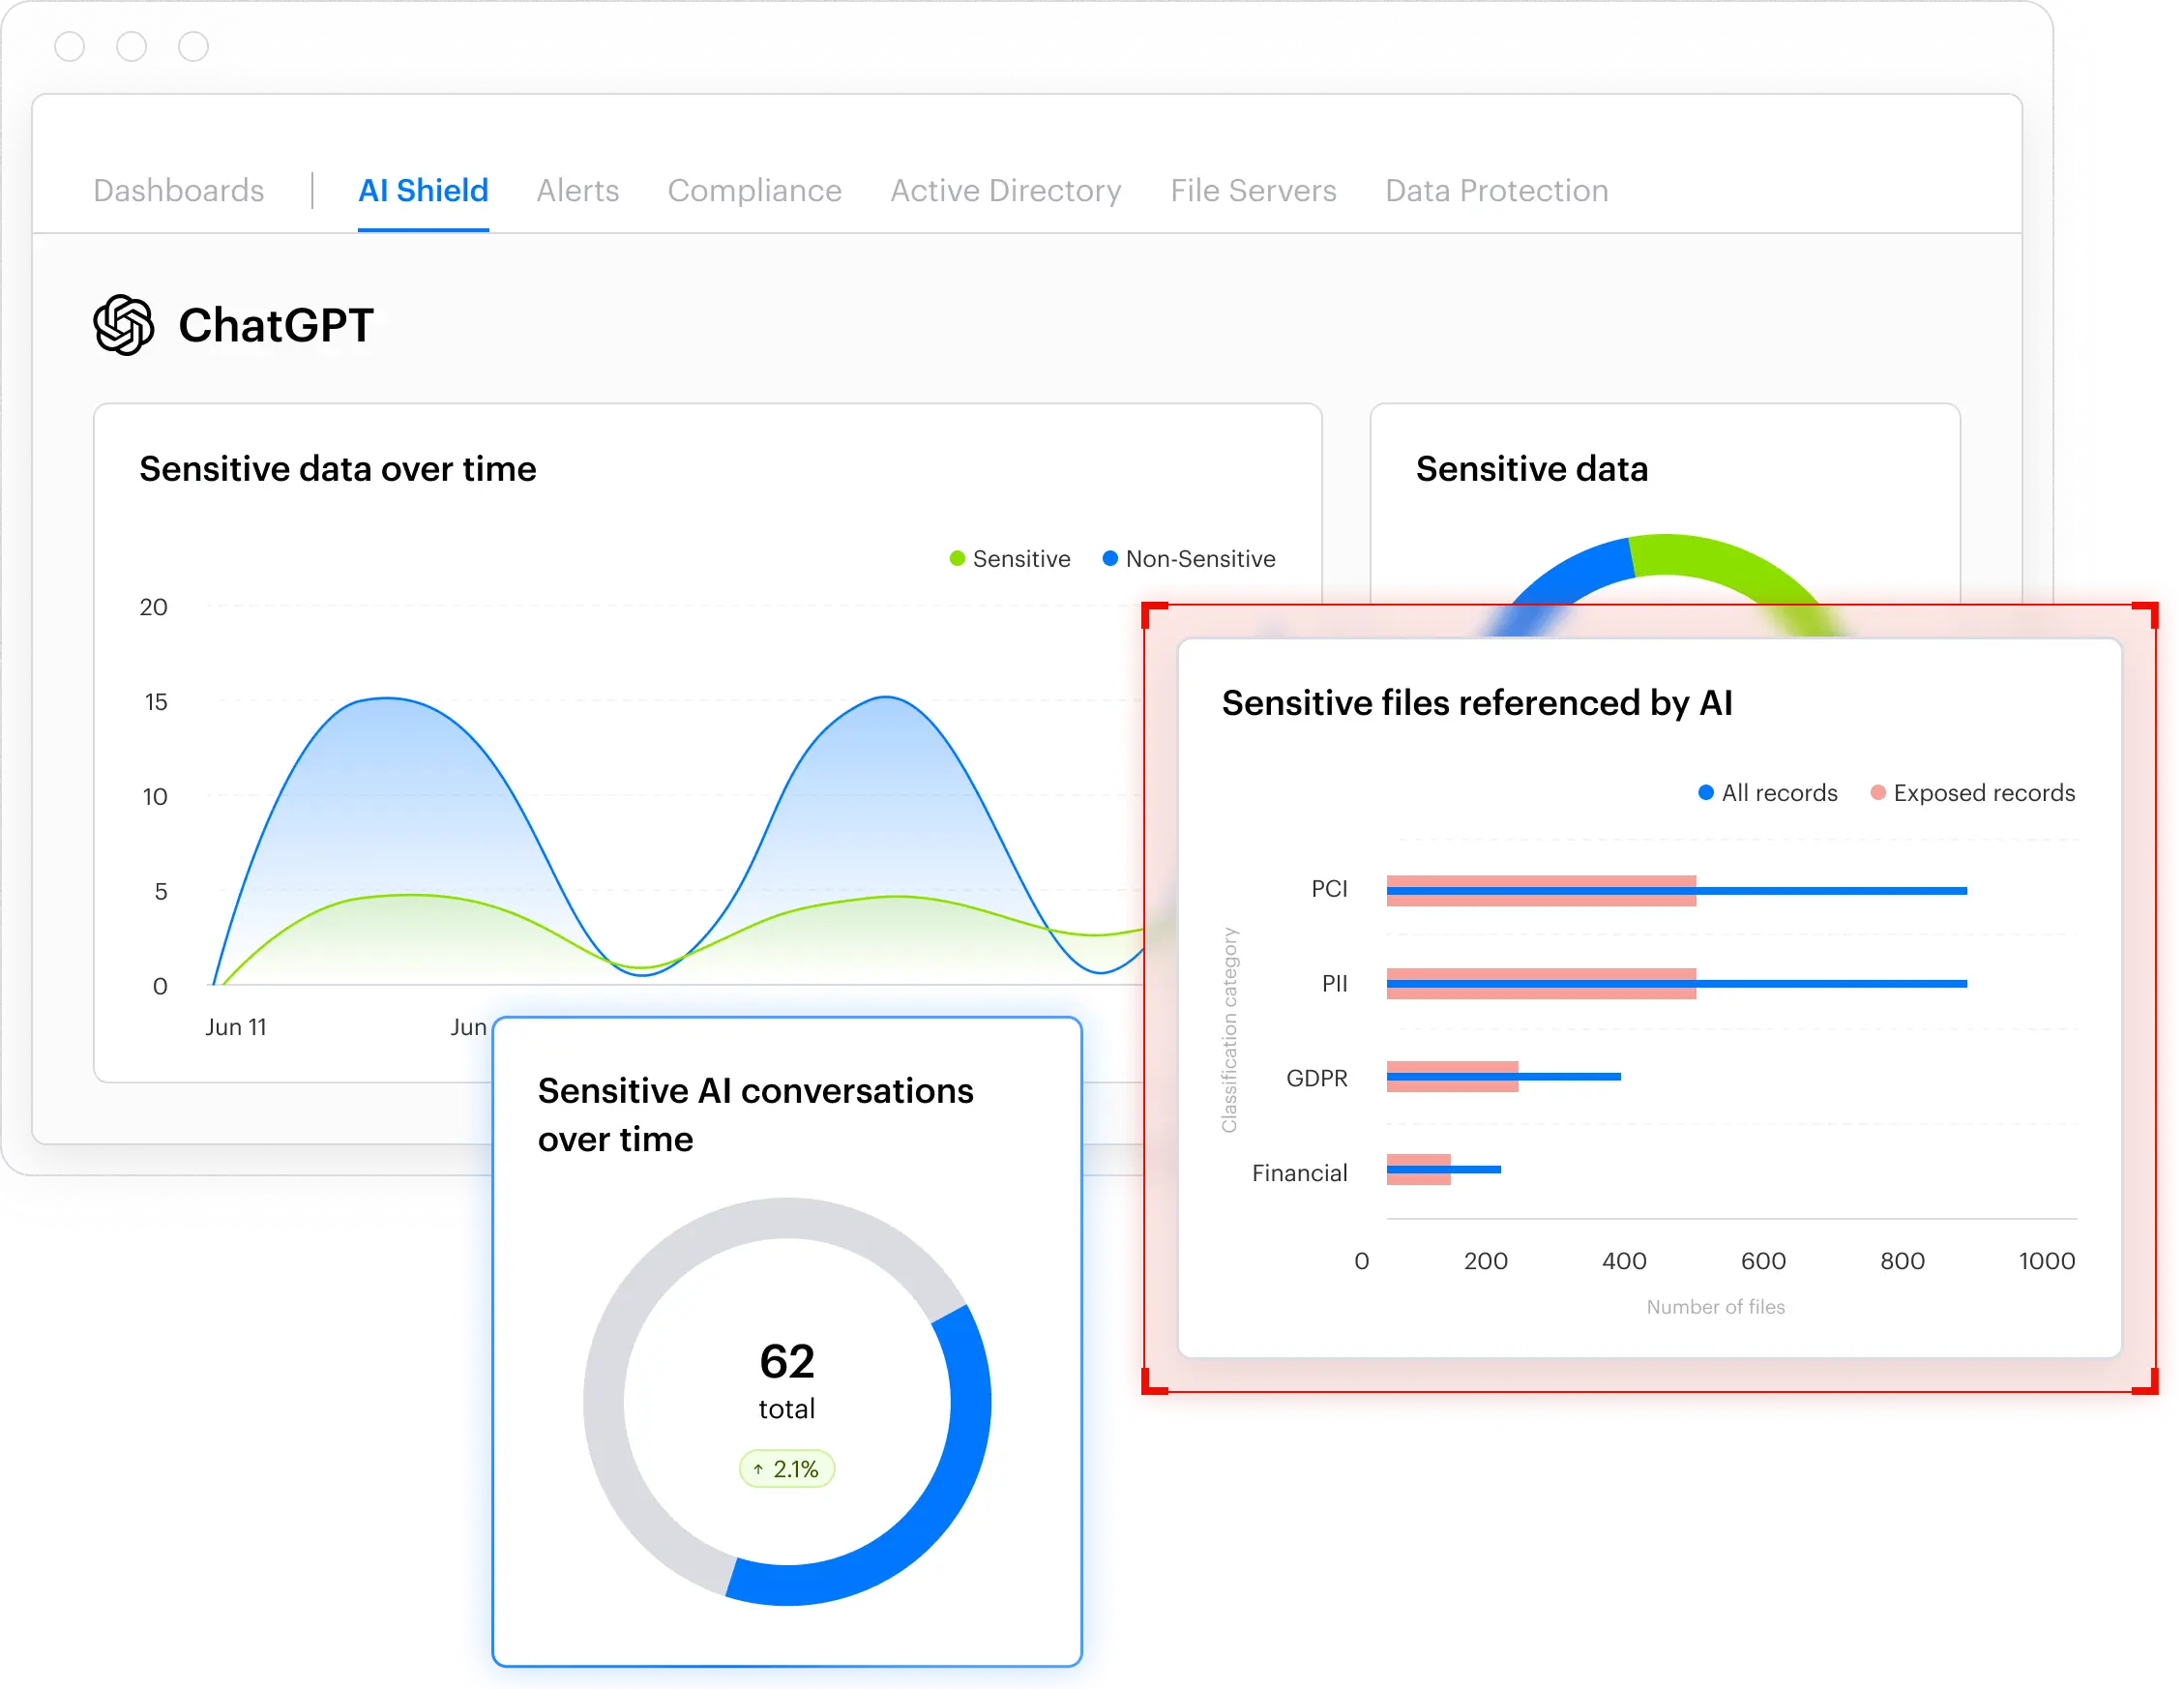Click the PCI category bar

(x=1540, y=890)
